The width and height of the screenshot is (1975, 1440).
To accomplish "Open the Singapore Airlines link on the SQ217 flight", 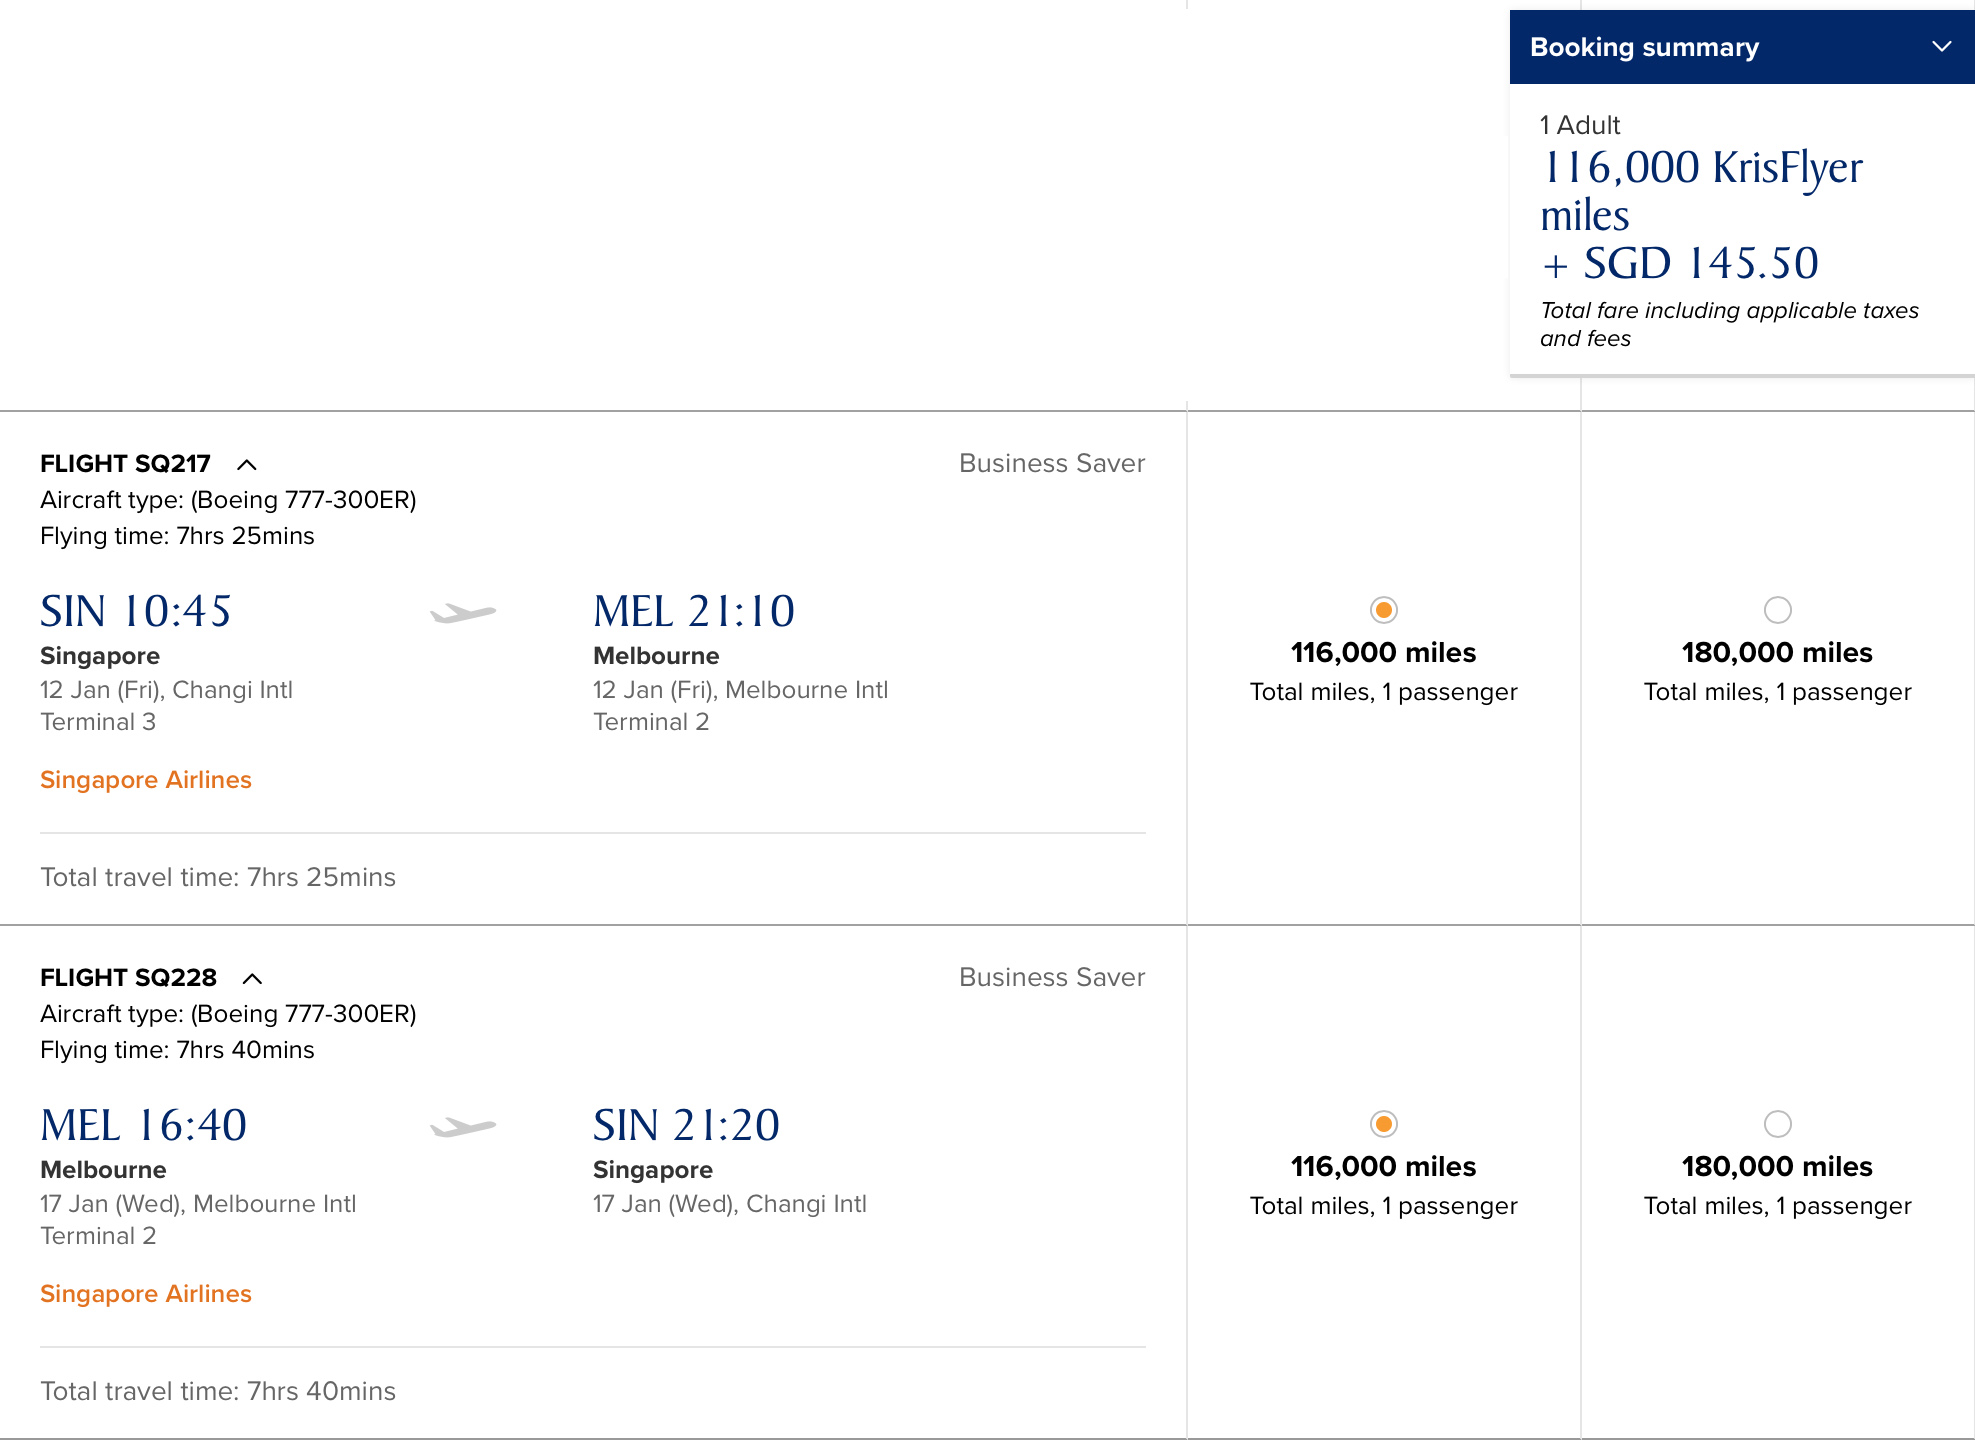I will pos(145,780).
